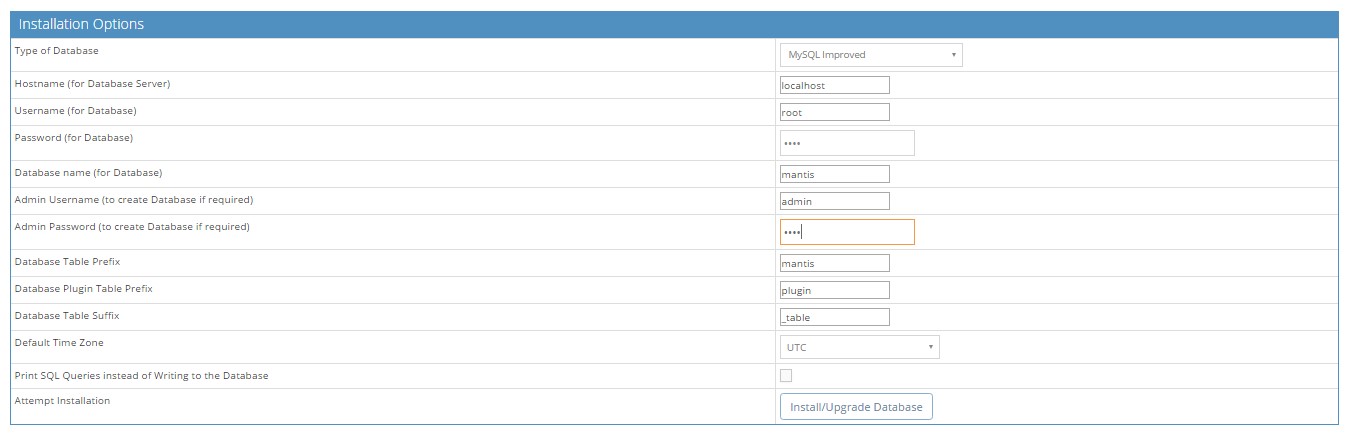Expand the Default Time Zone dropdown

pyautogui.click(x=858, y=348)
